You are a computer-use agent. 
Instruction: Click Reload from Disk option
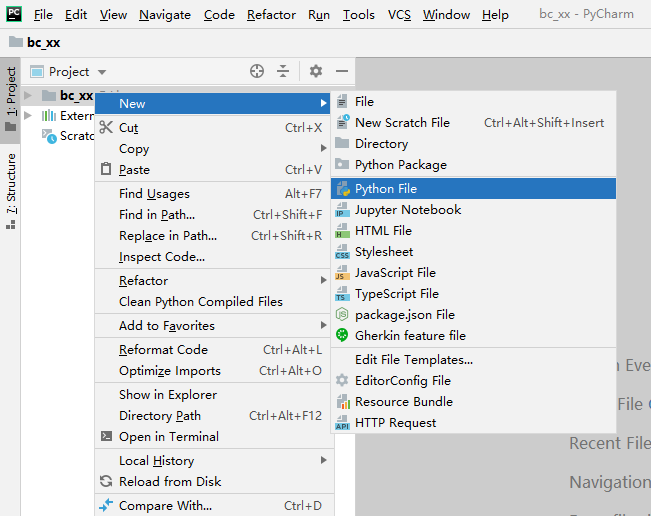(x=170, y=482)
